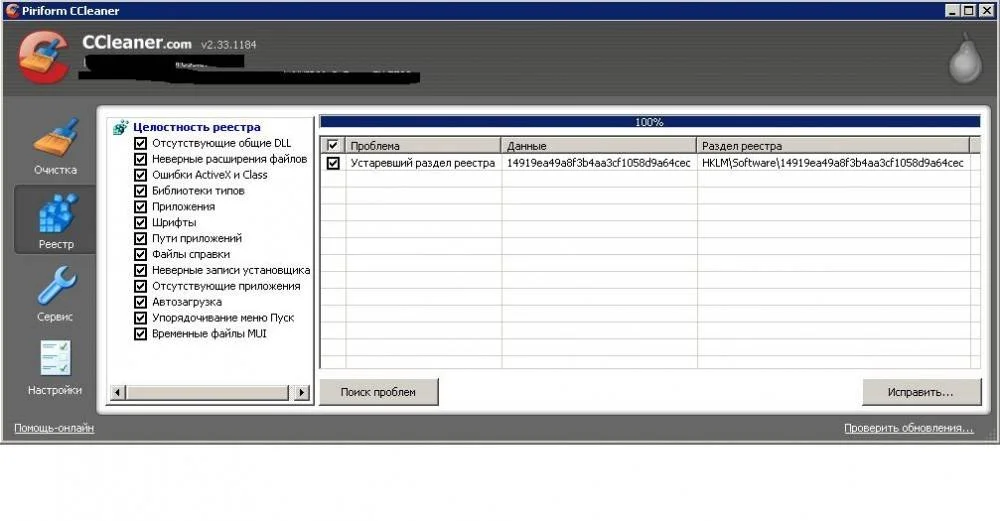Open the Настройки options section
Screen dimensions: 1000x521
pyautogui.click(x=55, y=367)
